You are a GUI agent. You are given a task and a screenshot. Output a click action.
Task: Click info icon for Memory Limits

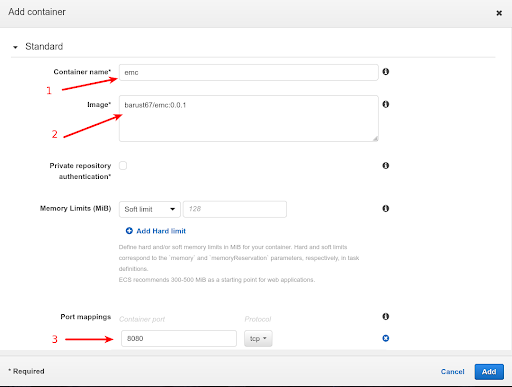(x=386, y=209)
